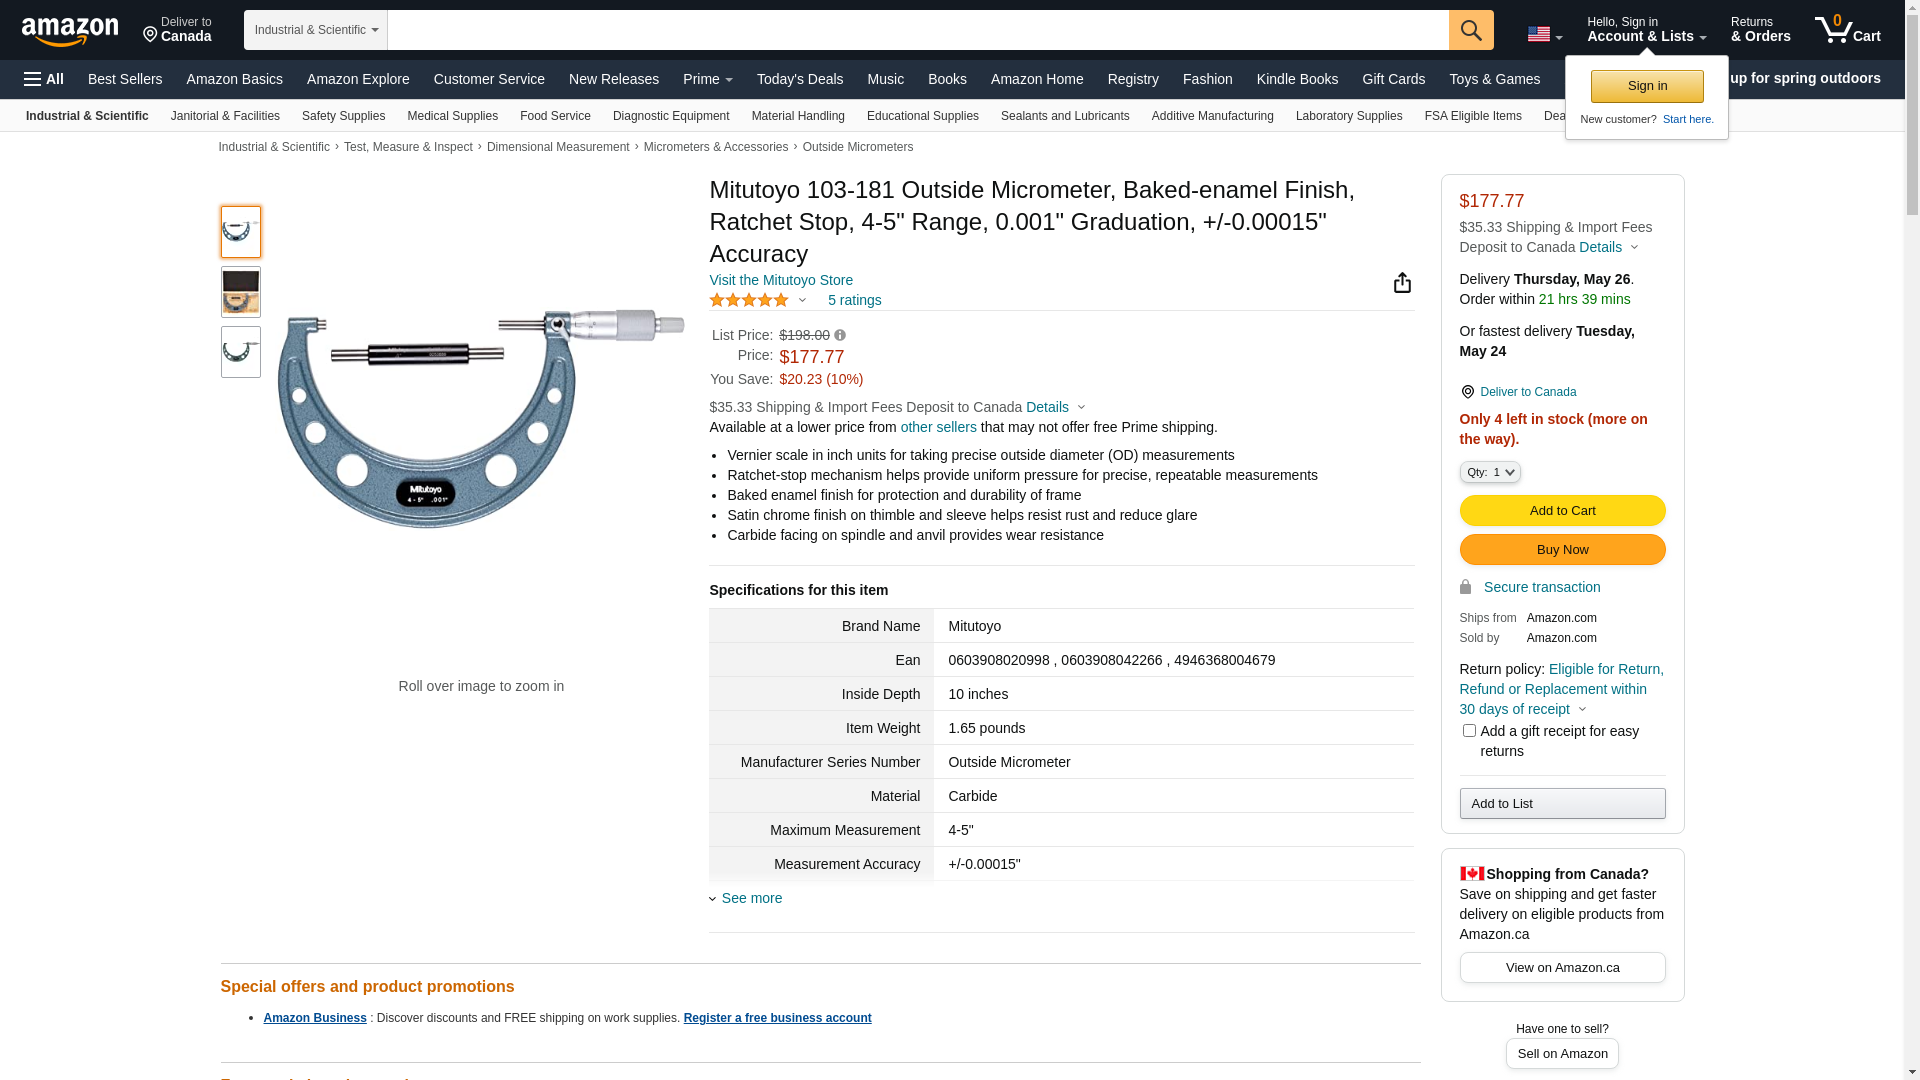Check the gift receipt checkbox

coord(1469,731)
